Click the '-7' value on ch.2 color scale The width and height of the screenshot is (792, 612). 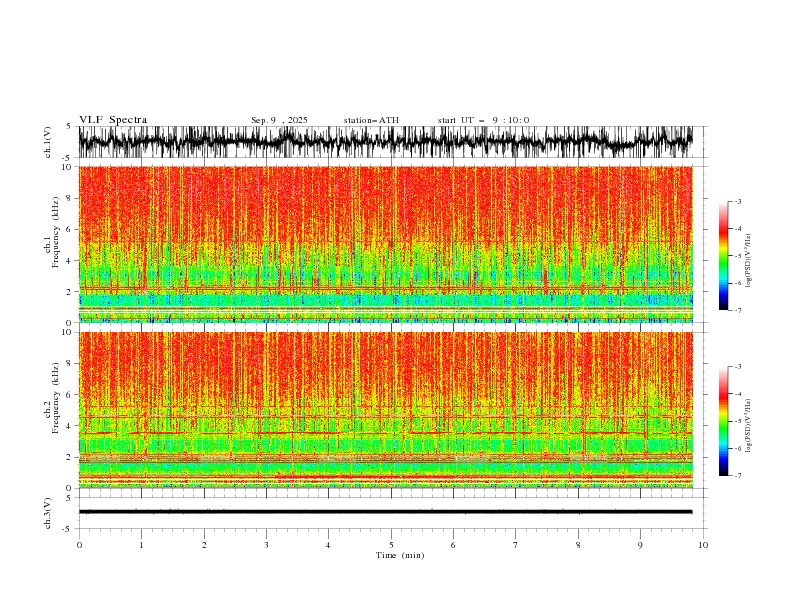737,476
